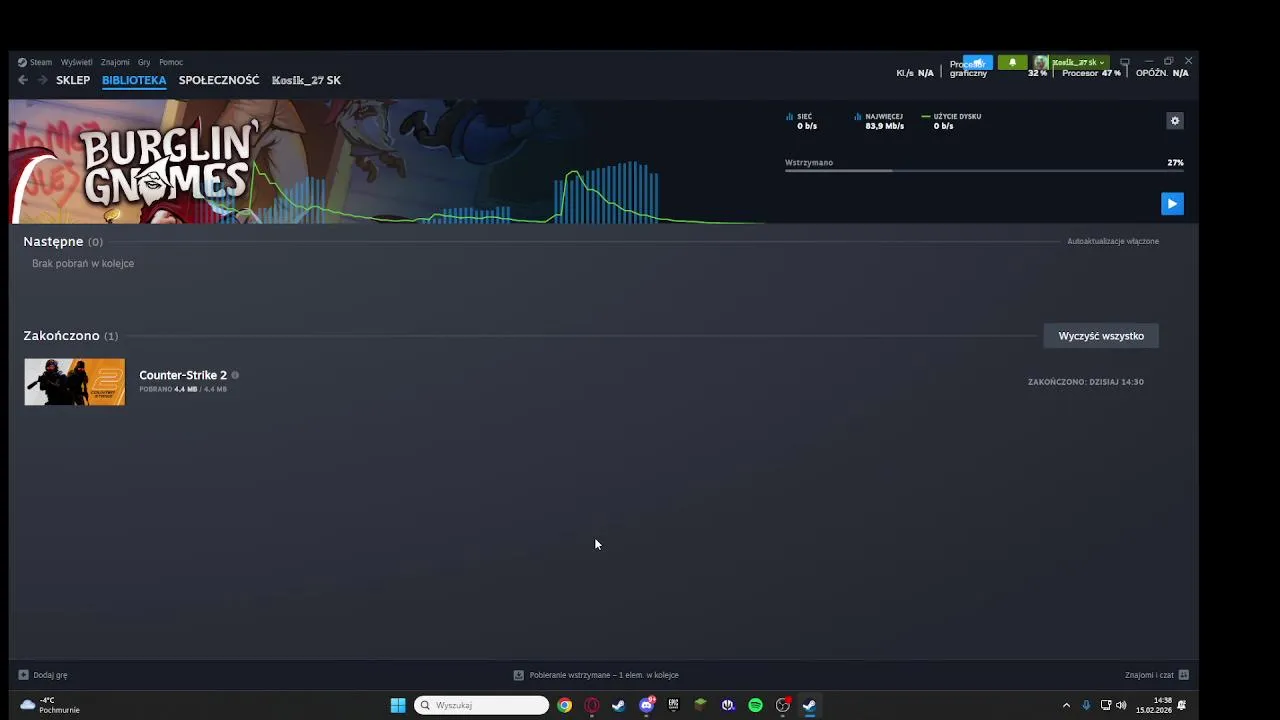1280x720 pixels.
Task: Open the Wyświetl menu
Action: 76,62
